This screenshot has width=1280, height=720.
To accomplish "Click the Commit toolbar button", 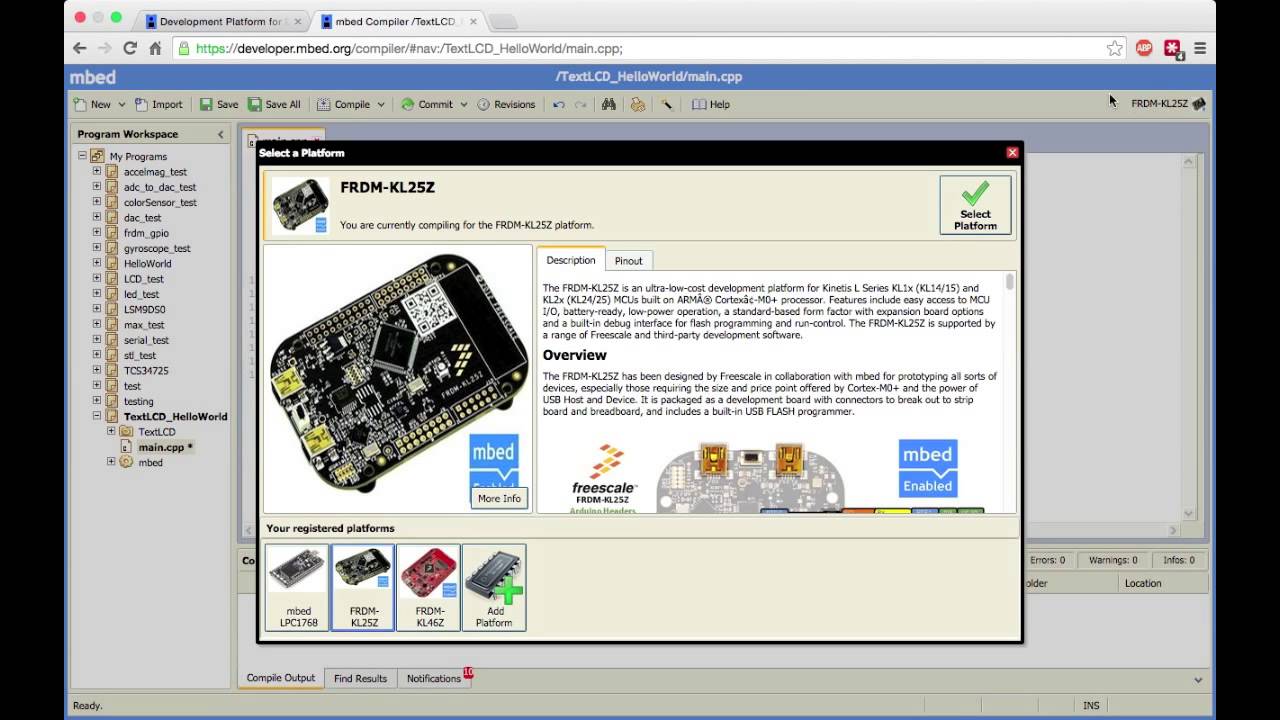I will (x=427, y=104).
